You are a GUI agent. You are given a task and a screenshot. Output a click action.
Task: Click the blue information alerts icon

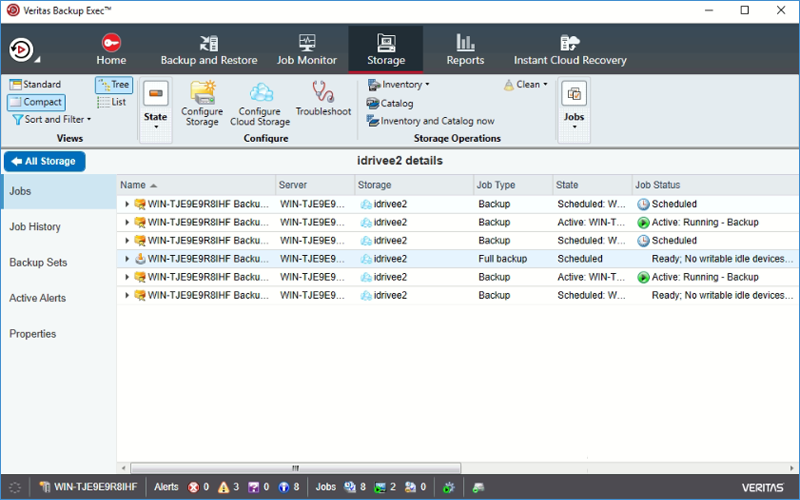pyautogui.click(x=284, y=487)
